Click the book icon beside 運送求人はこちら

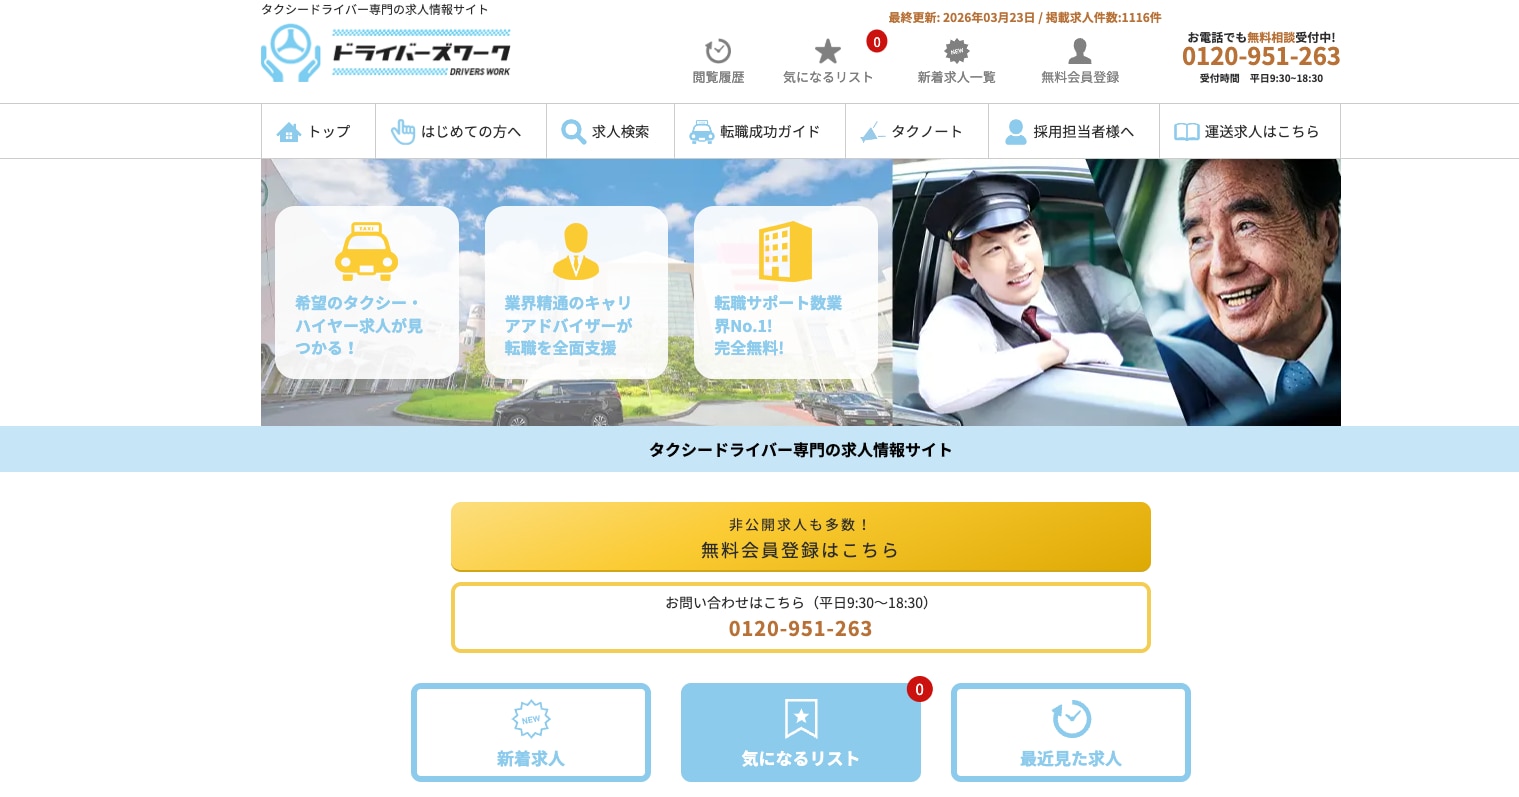point(1186,131)
